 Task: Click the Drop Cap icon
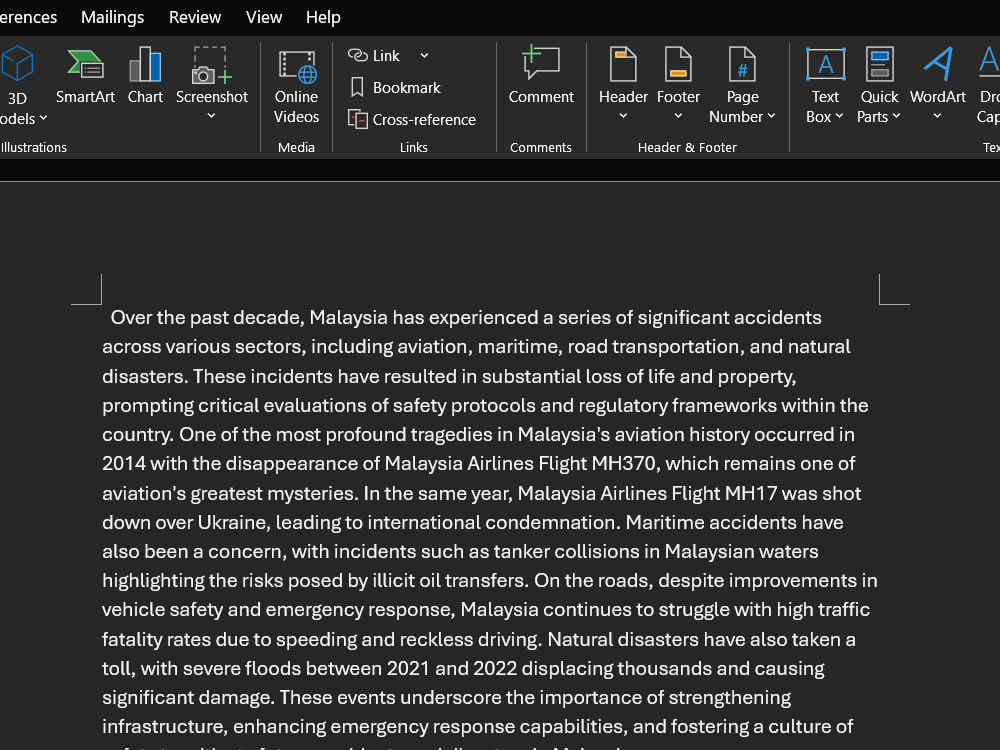(x=990, y=64)
